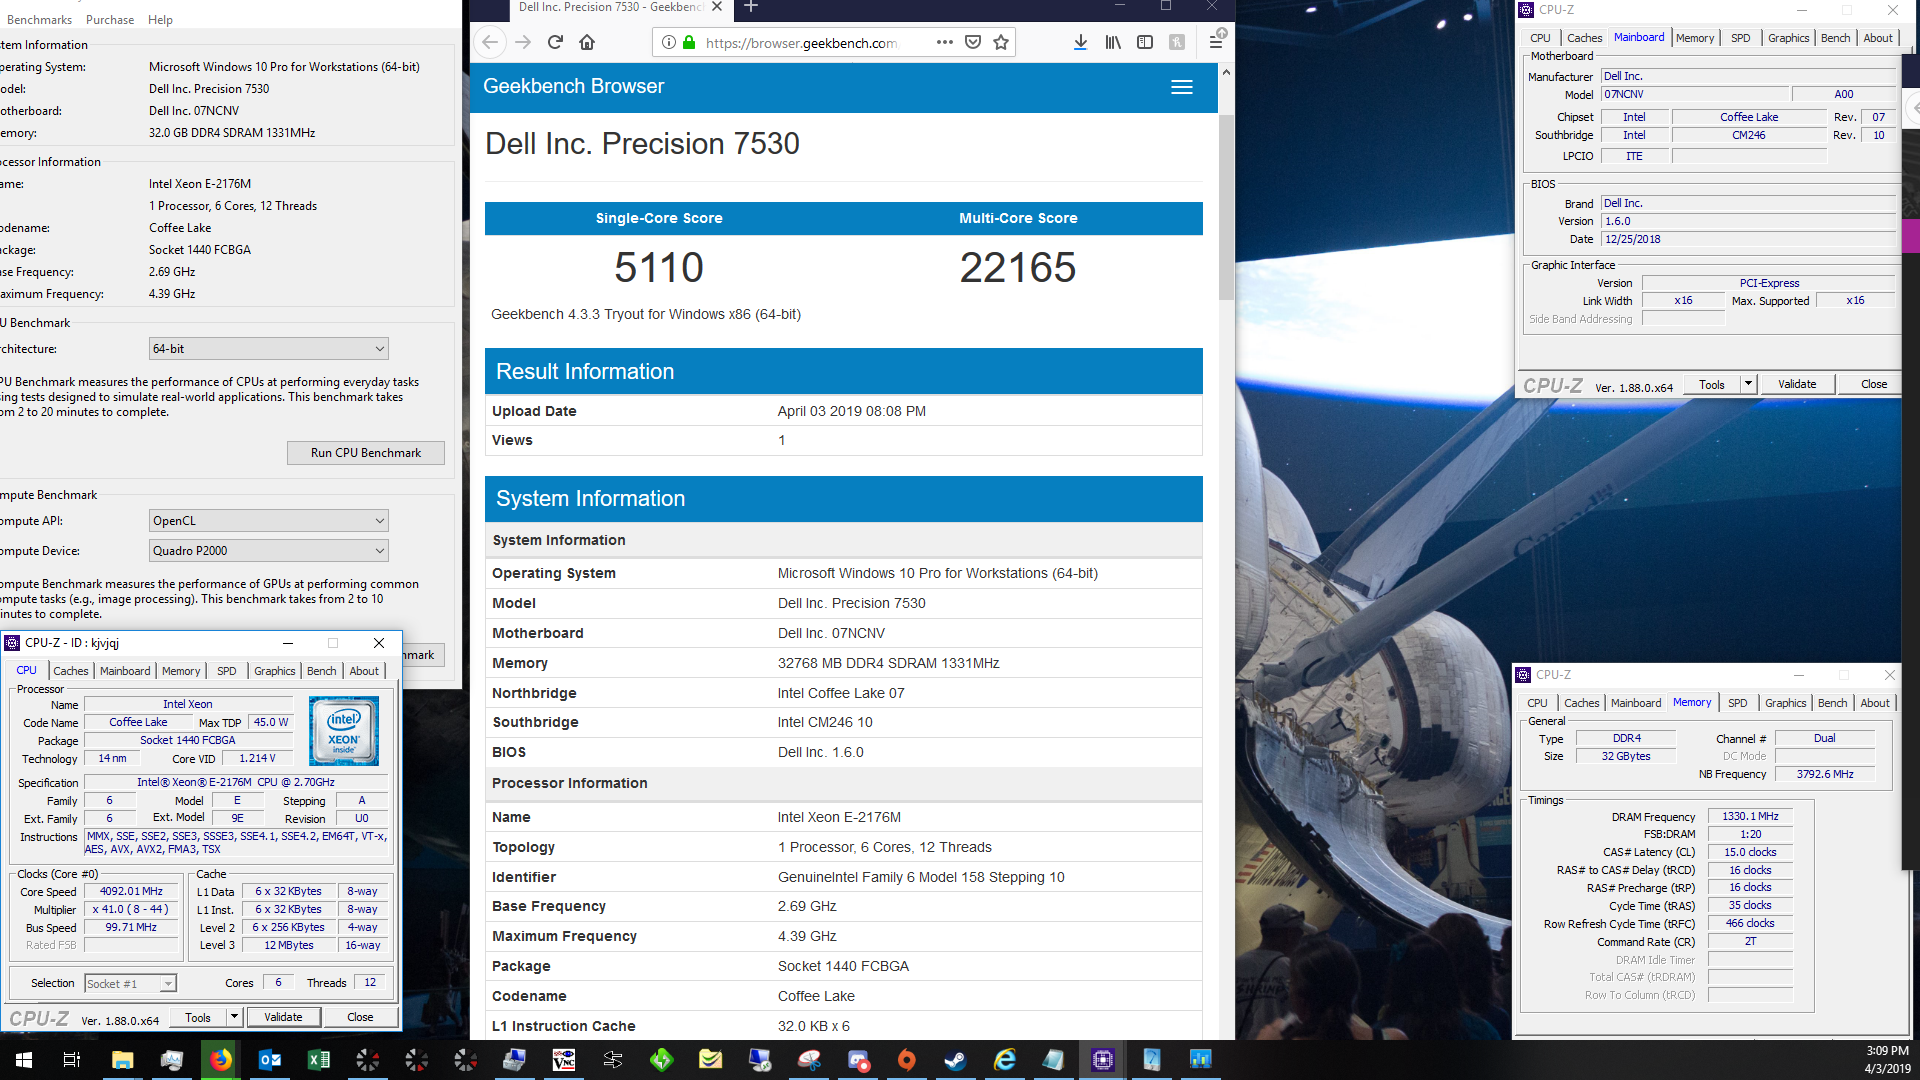Save page to Pocket

click(972, 42)
